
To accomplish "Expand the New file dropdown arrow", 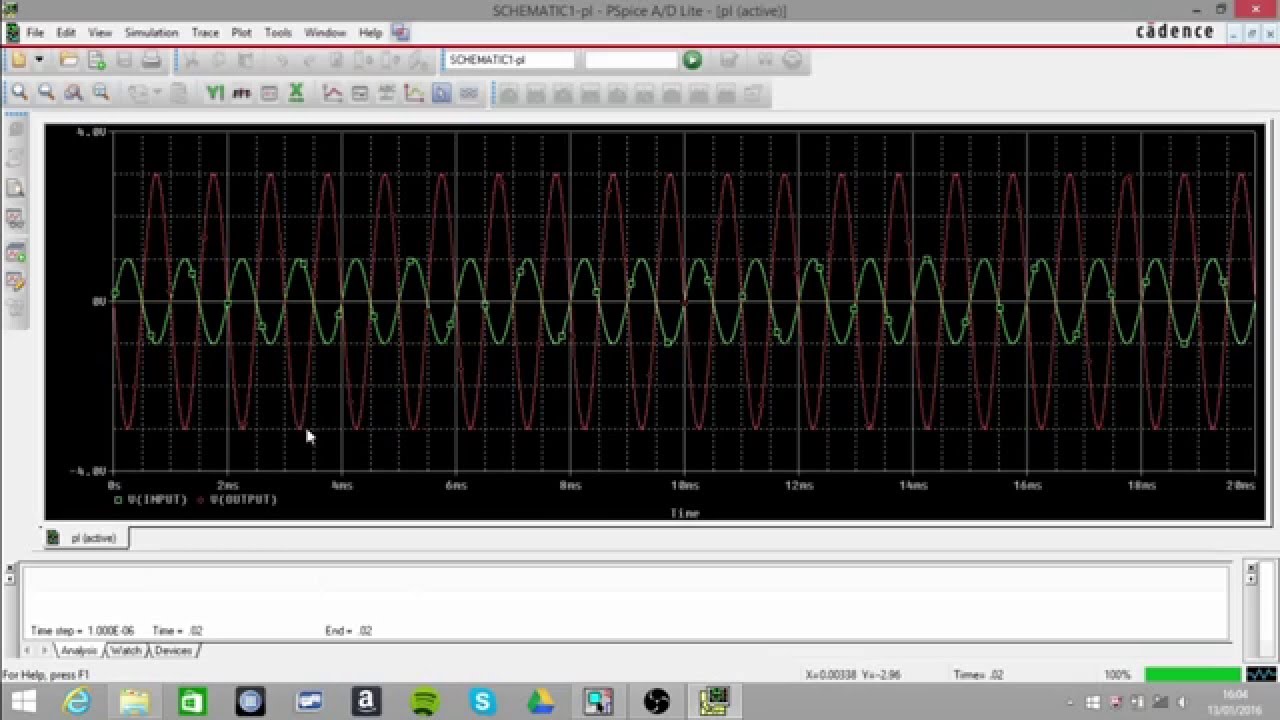I will pos(39,60).
